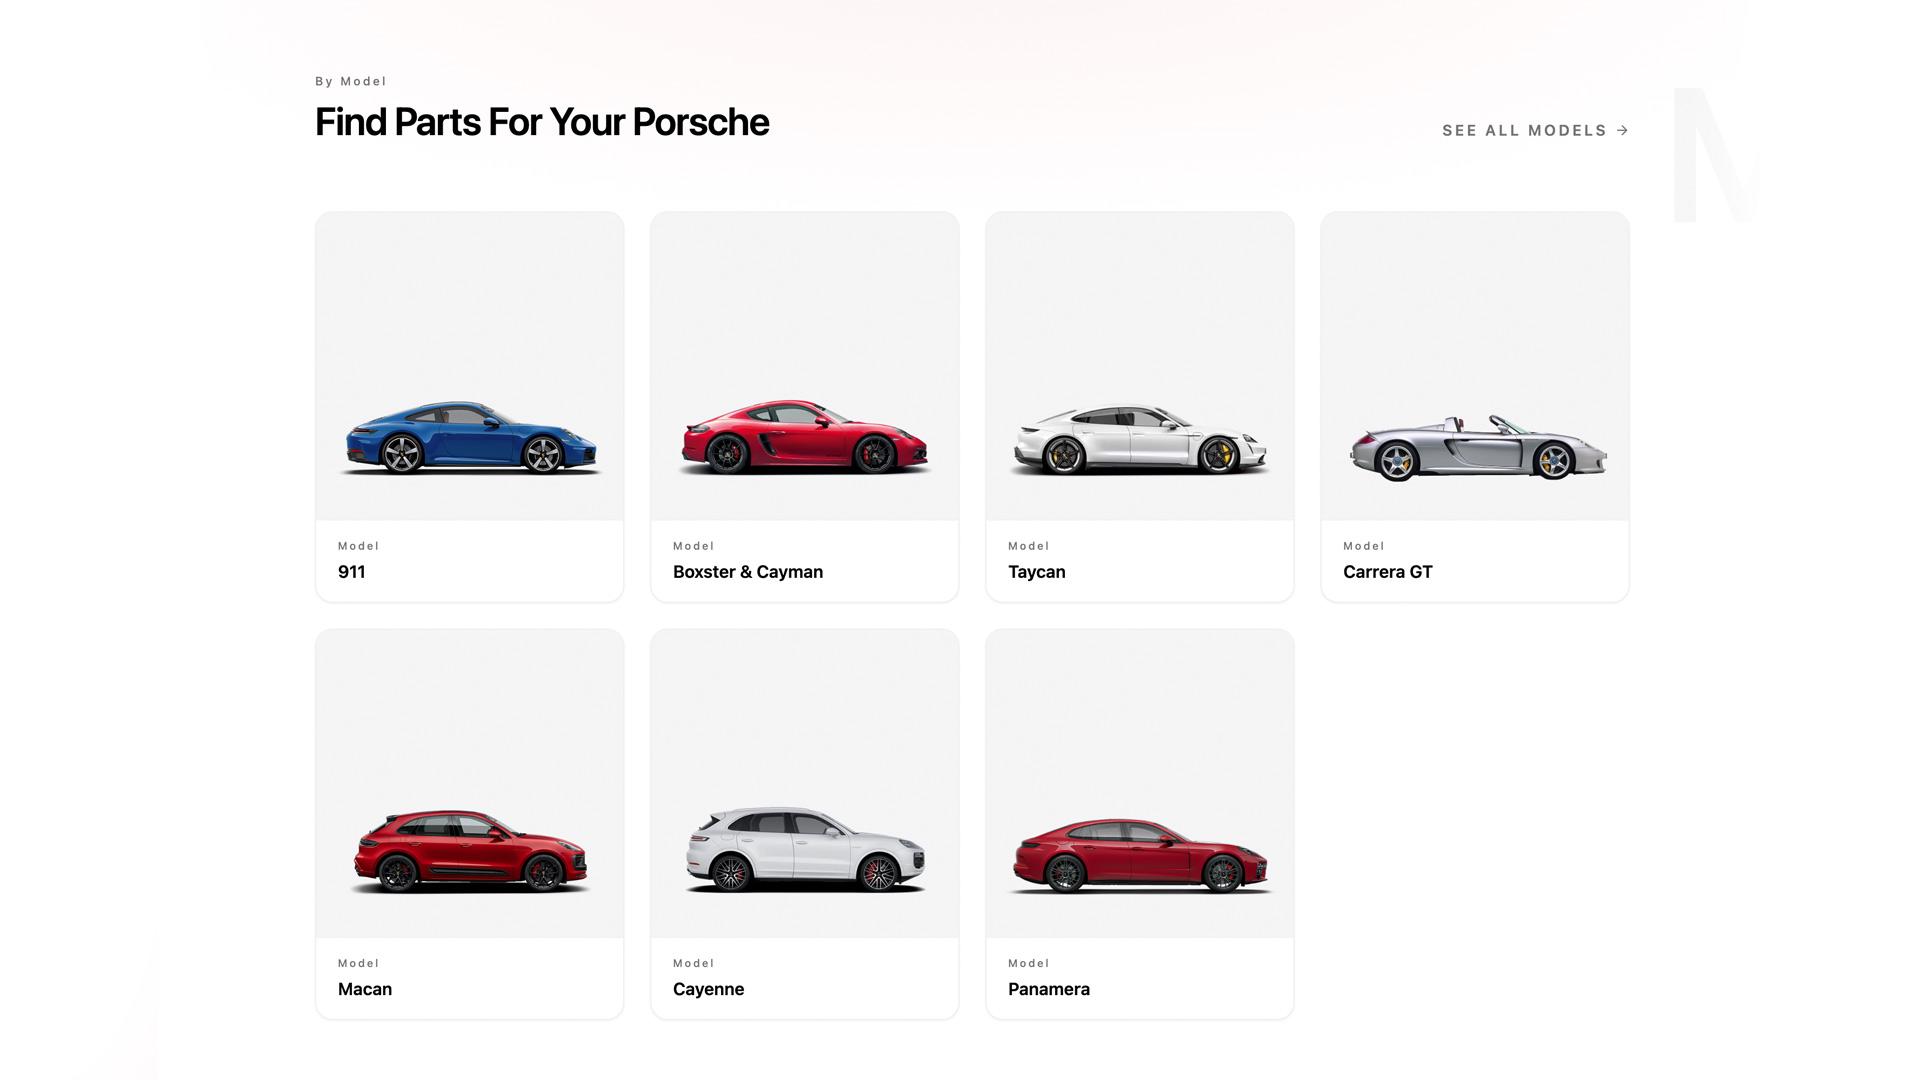This screenshot has width=1920, height=1080.
Task: Open the red Macan car image
Action: click(470, 852)
